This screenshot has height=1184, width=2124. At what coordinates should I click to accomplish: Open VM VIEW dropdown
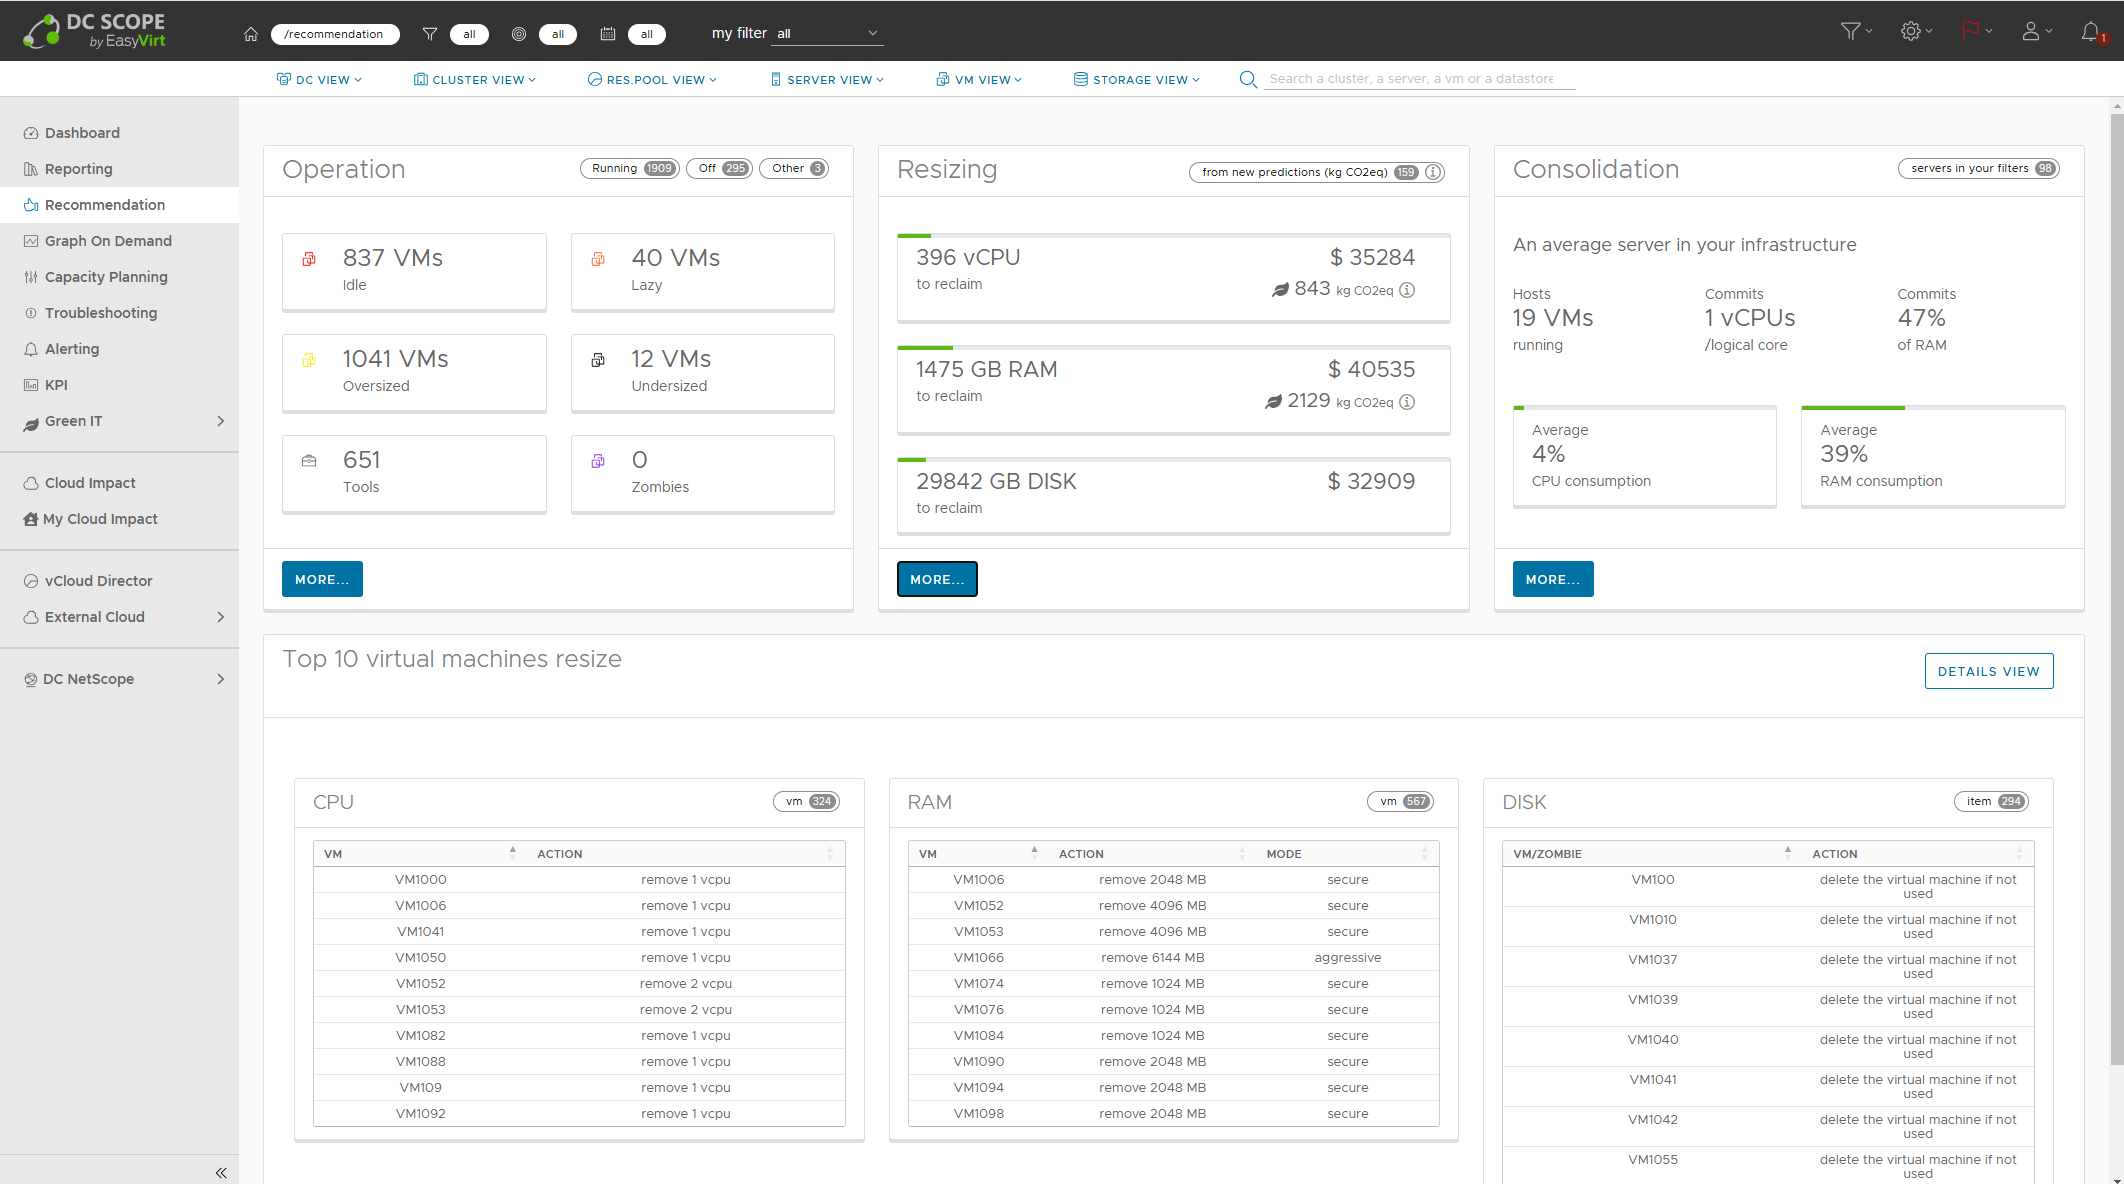tap(979, 79)
